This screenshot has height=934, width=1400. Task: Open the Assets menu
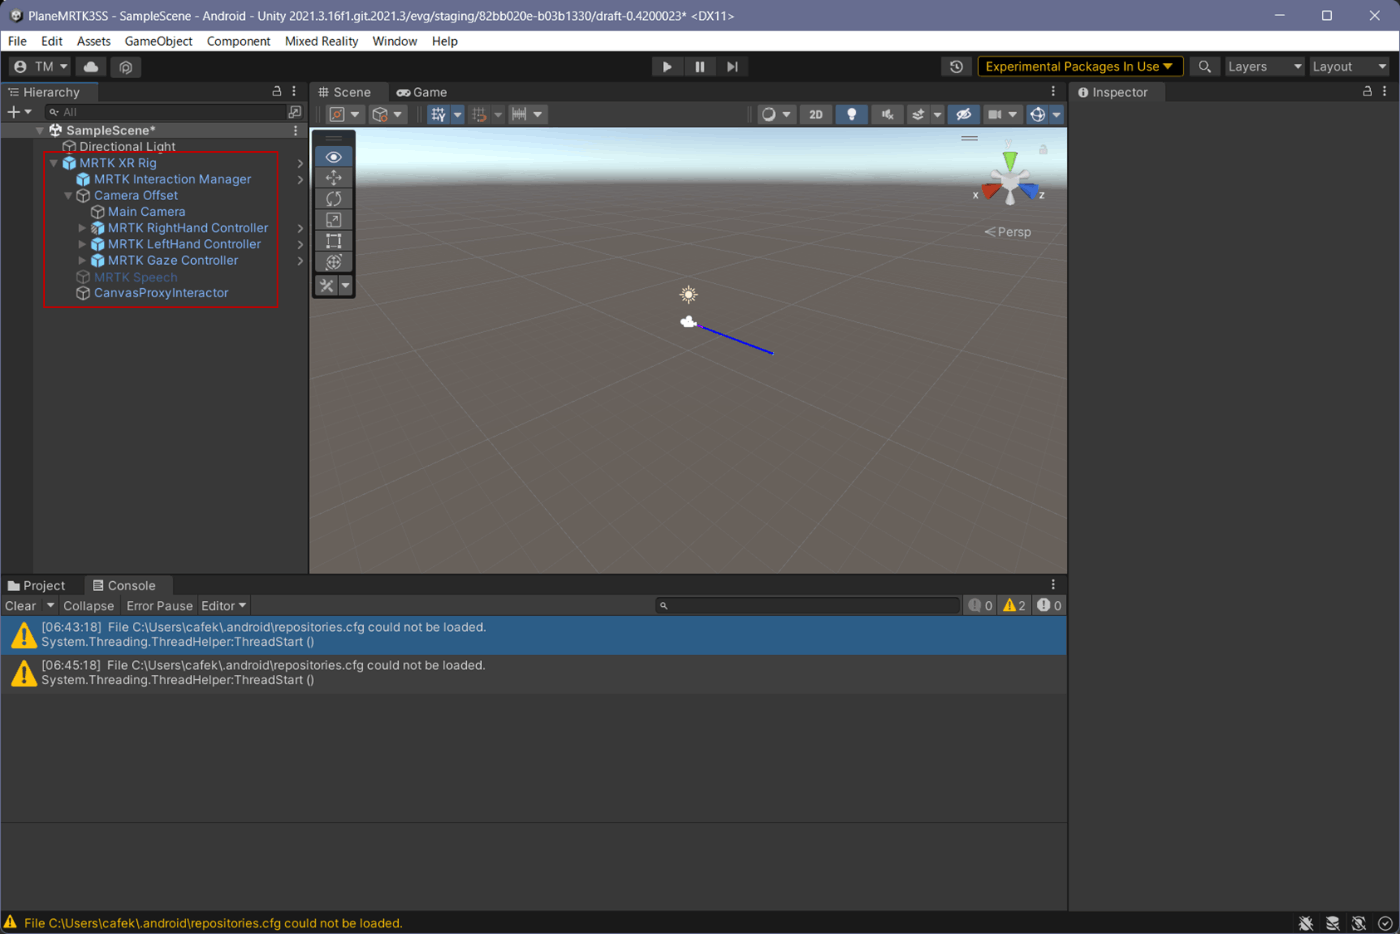tap(94, 41)
